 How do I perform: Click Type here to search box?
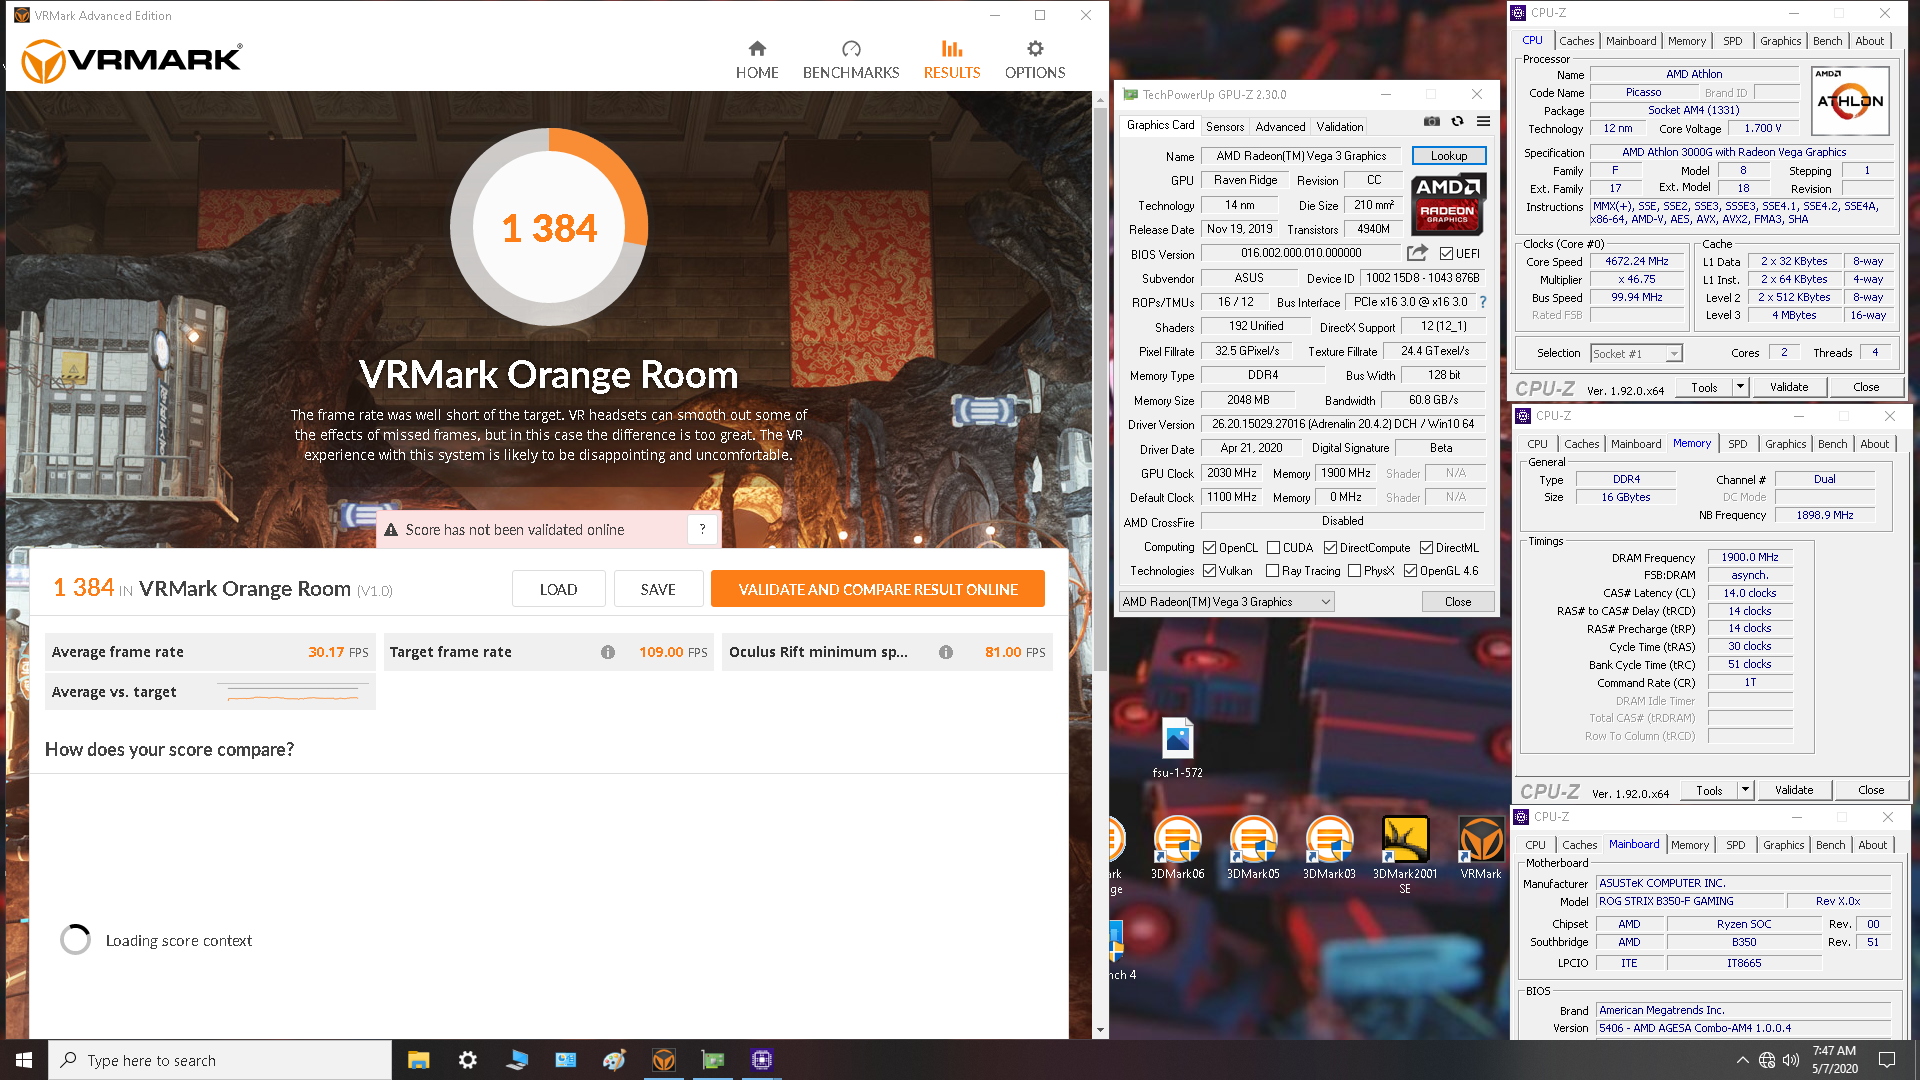(220, 1060)
